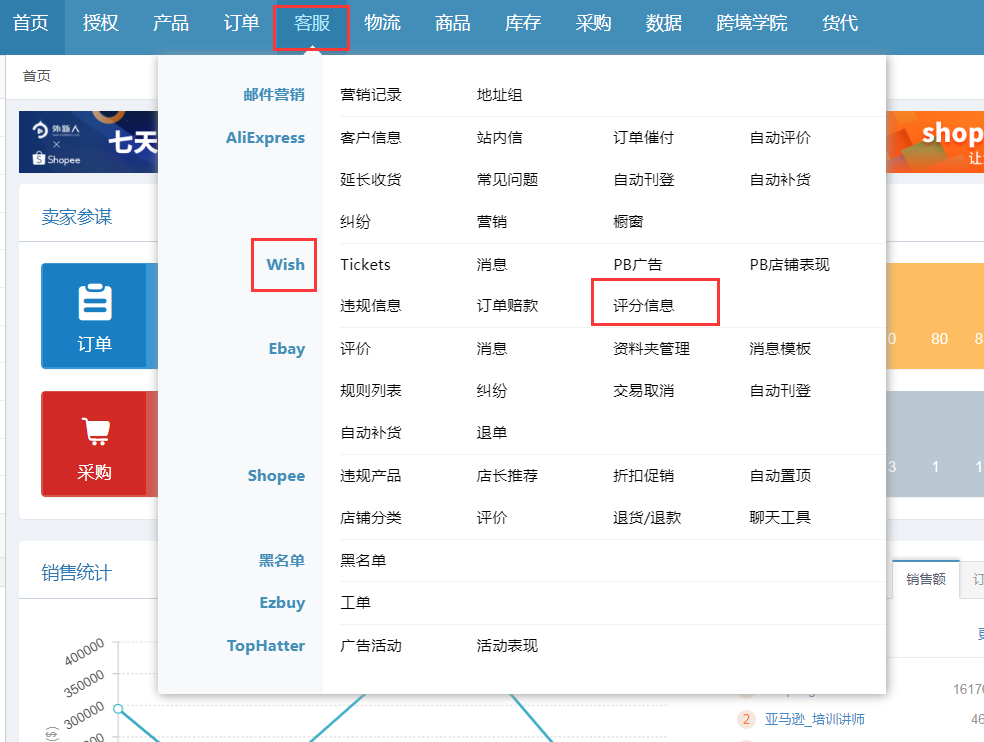Viewport: 984px width, 742px height.
Task: Click the 首页 breadcrumb below the navigation
Action: point(37,76)
